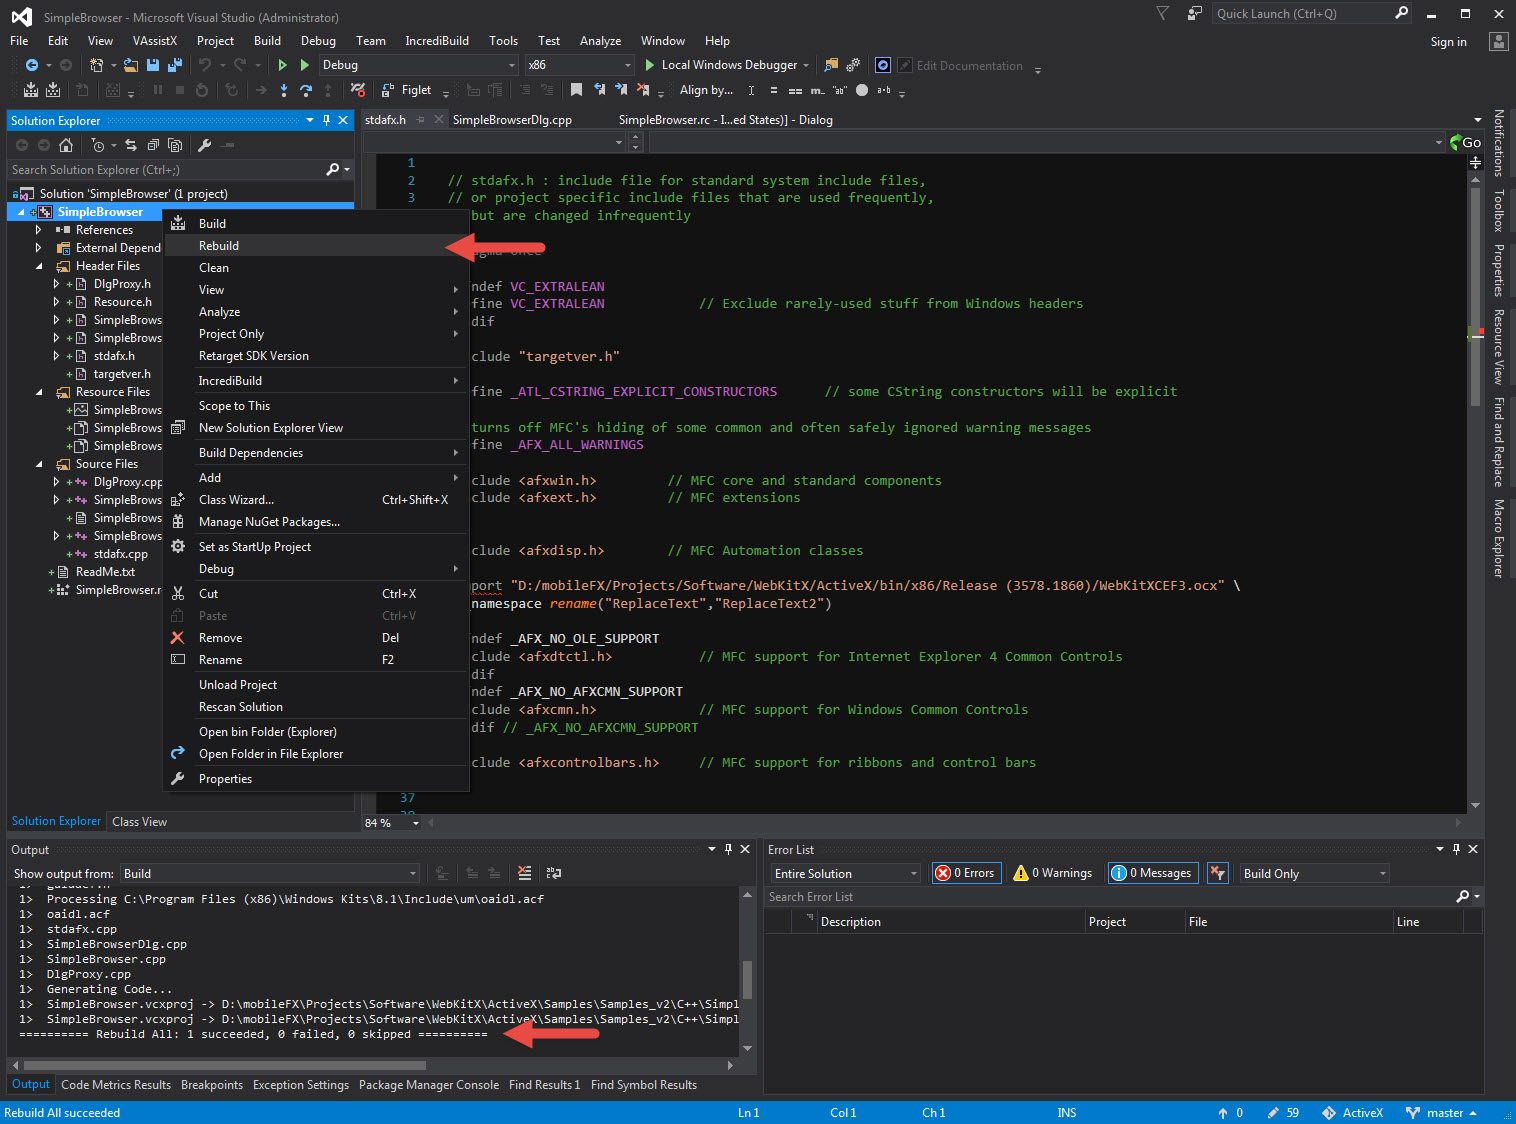Image resolution: width=1516 pixels, height=1124 pixels.
Task: Open the Debug solution configuration dropdown
Action: click(419, 65)
